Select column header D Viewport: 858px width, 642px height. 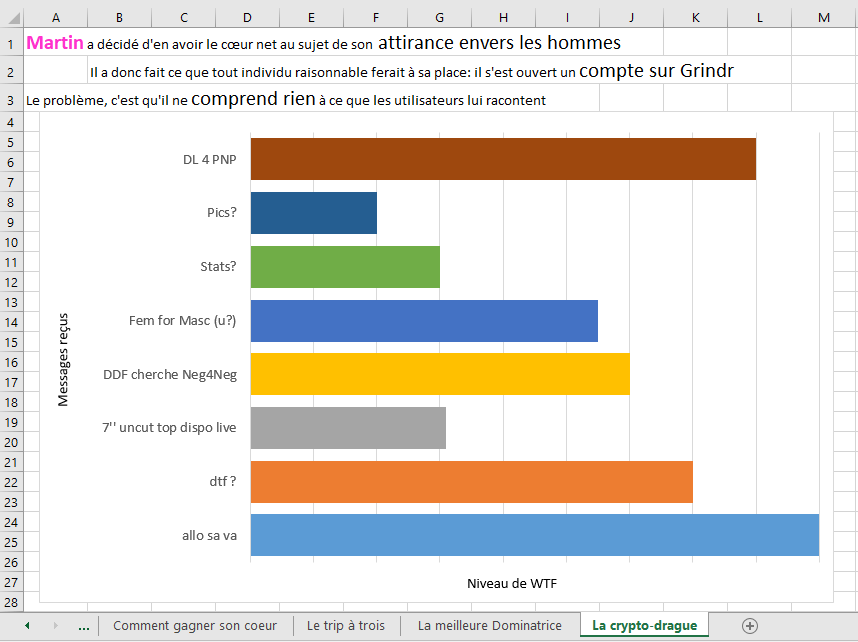click(247, 17)
